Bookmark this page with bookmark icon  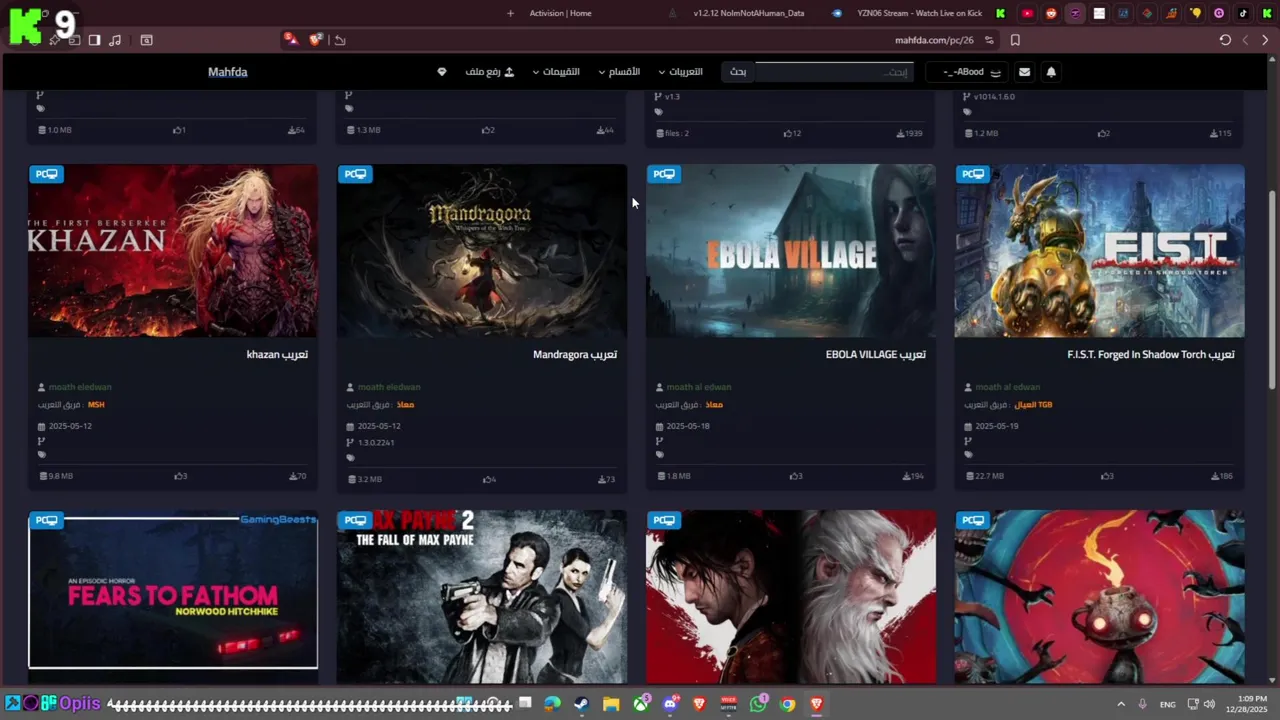click(1015, 40)
